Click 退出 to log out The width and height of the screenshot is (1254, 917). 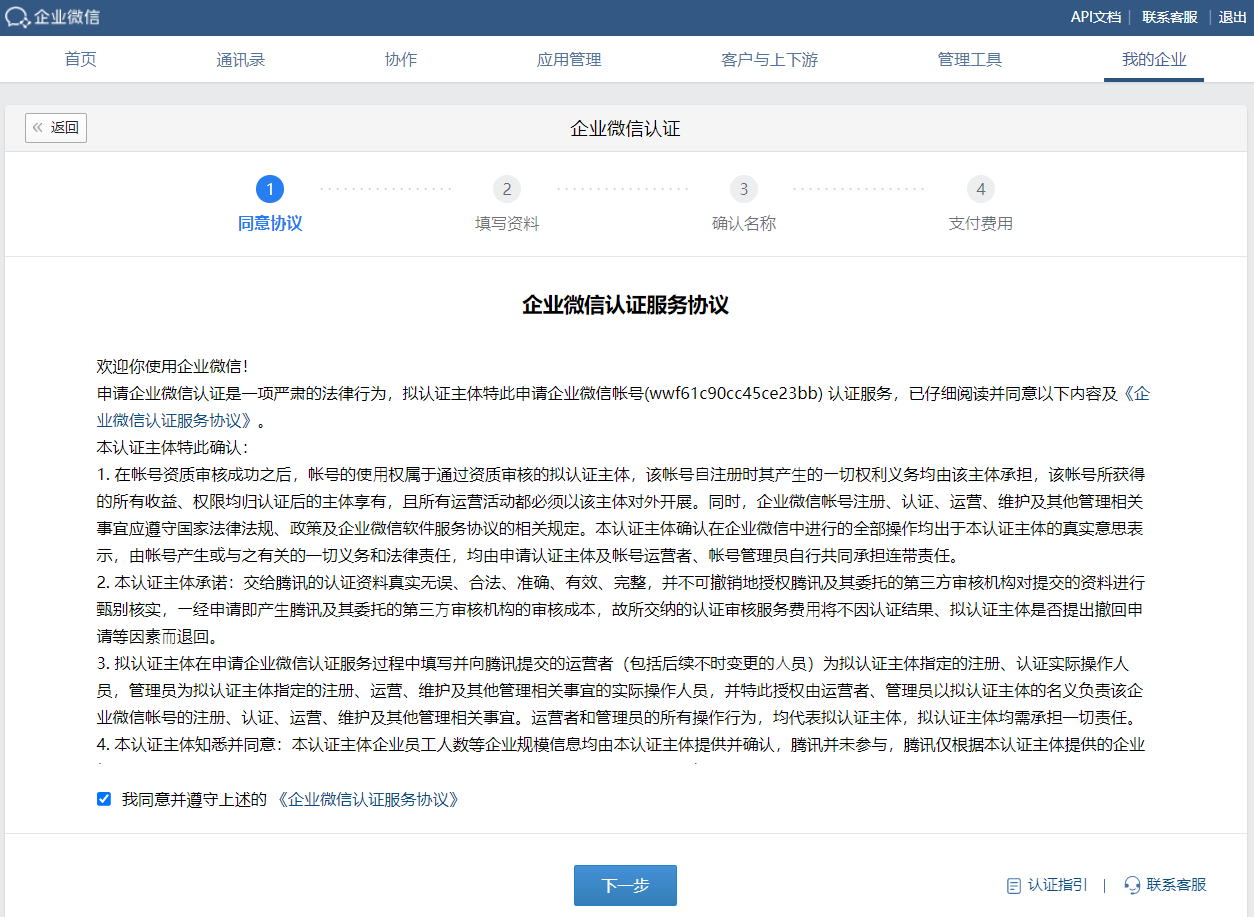(x=1232, y=17)
